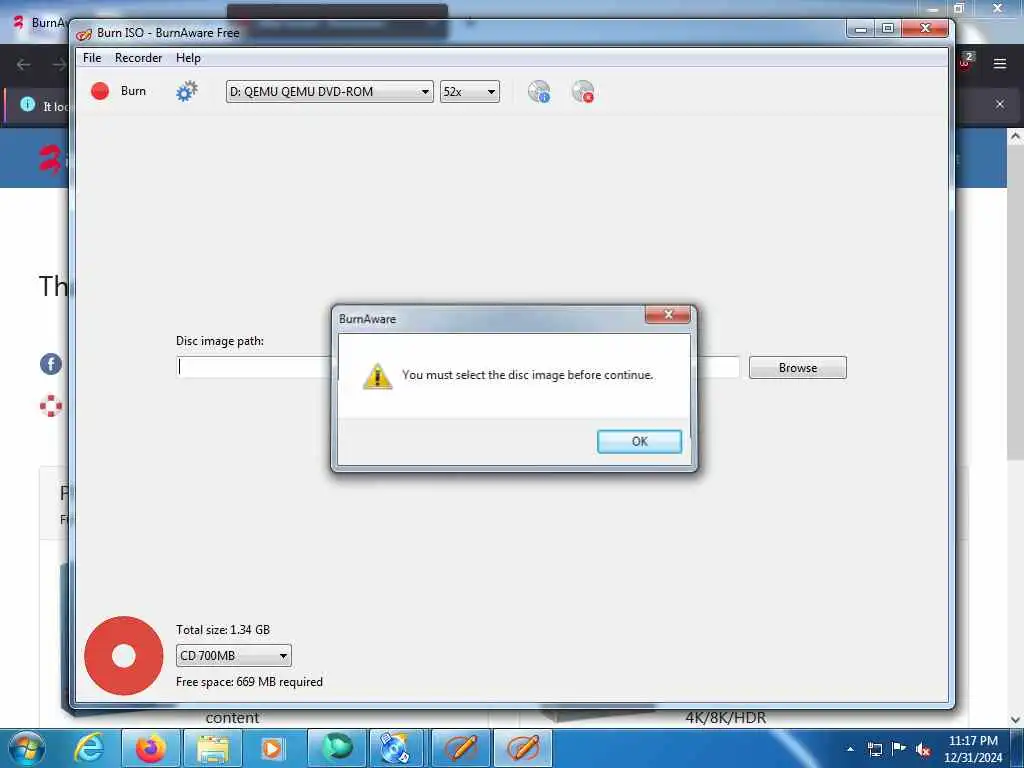The image size is (1024, 768).
Task: Click the Firefox forward arrow
Action: click(59, 64)
